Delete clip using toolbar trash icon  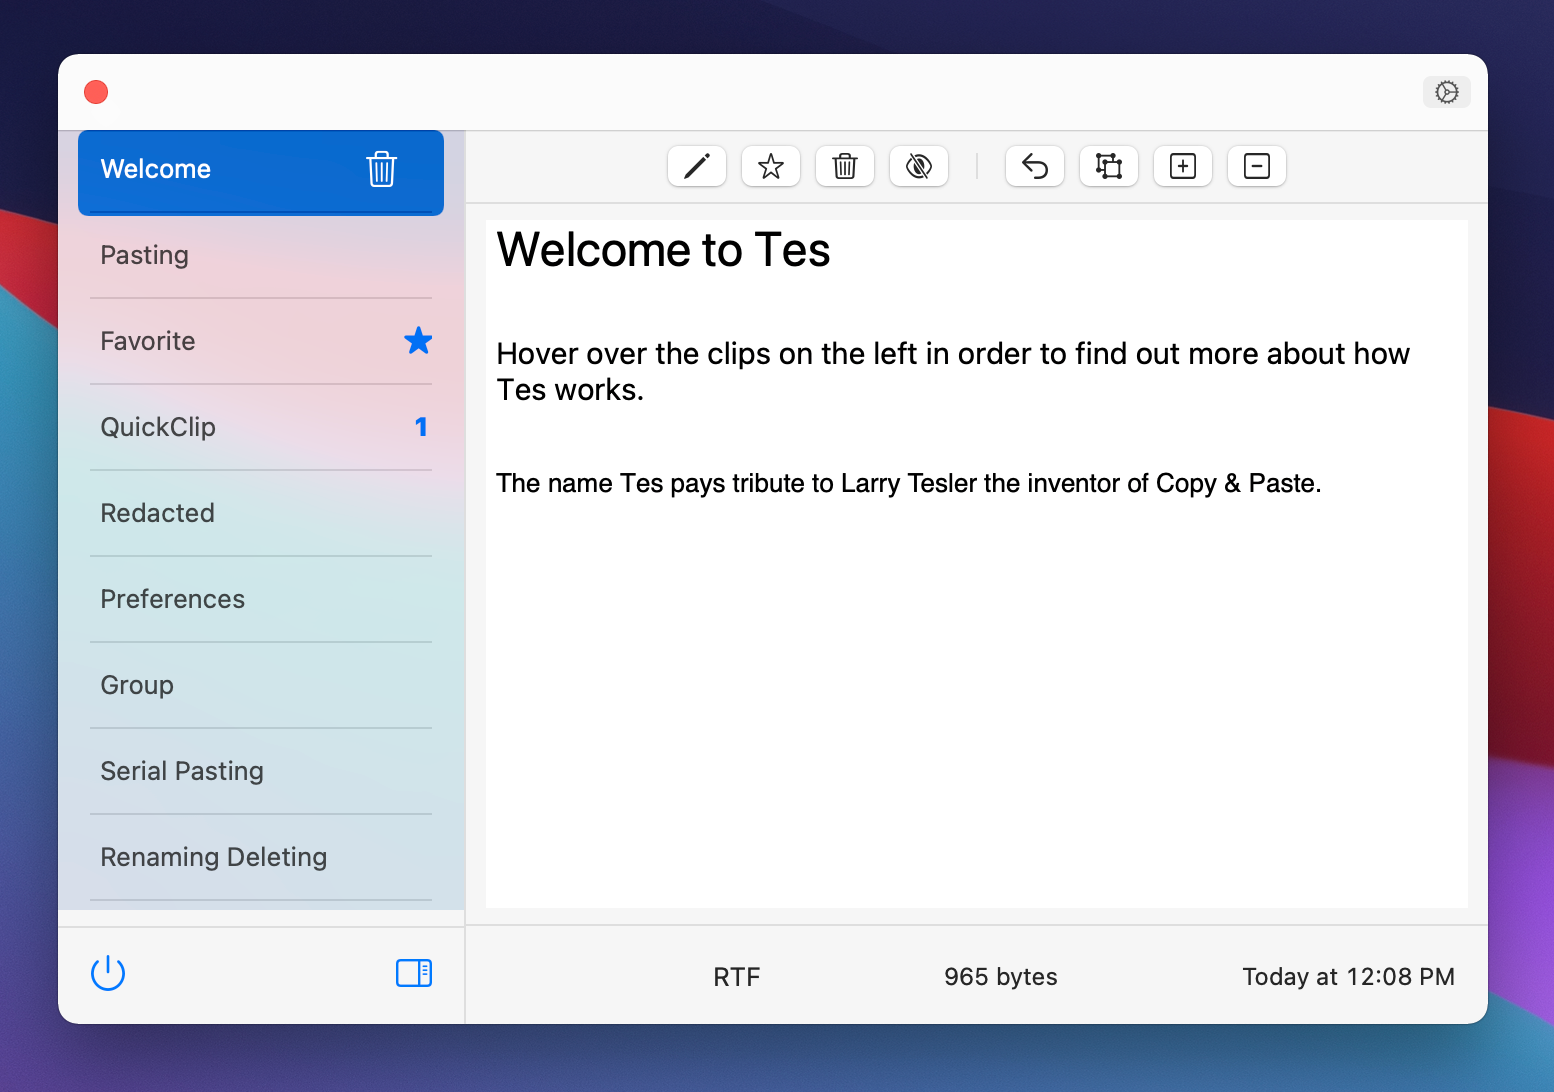coord(845,166)
